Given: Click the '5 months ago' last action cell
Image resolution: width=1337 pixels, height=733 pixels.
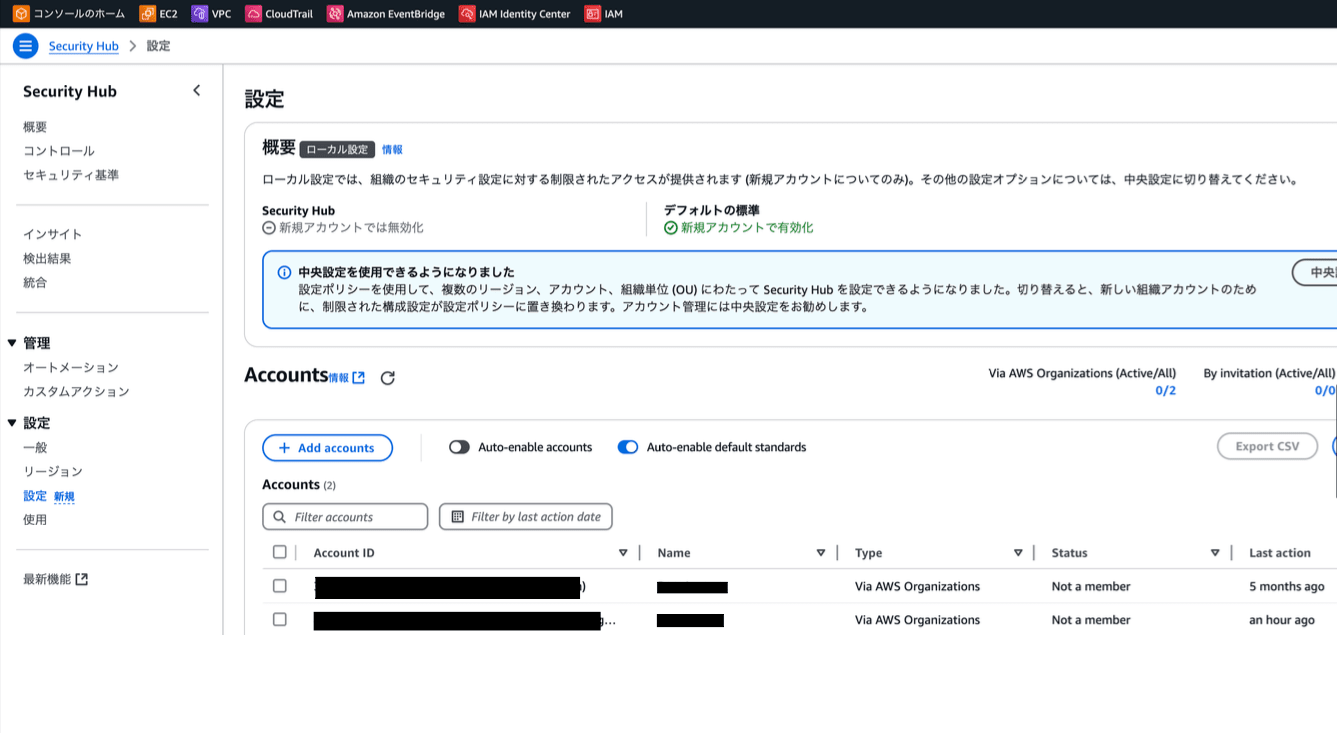Looking at the screenshot, I should point(1287,587).
